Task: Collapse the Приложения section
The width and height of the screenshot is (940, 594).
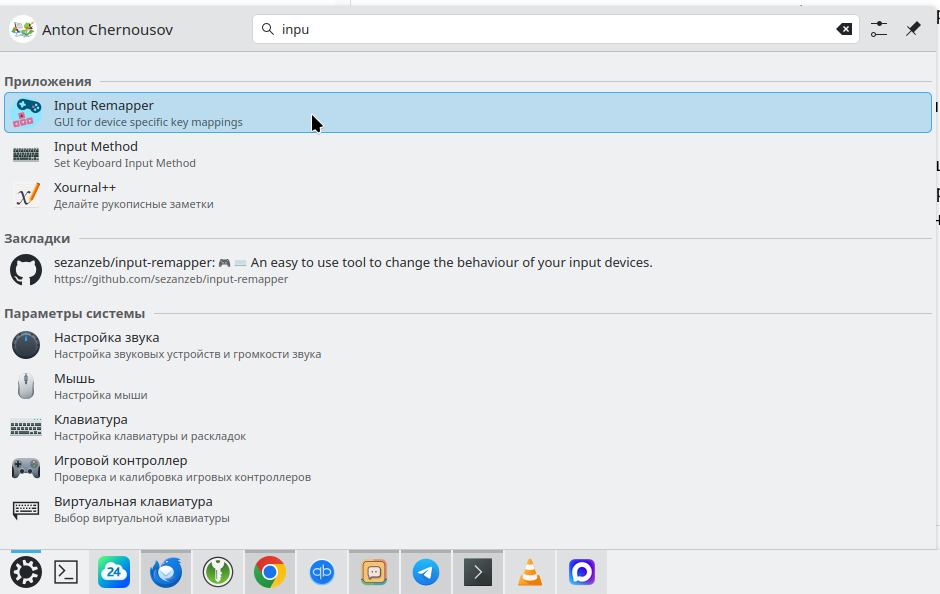Action: click(47, 81)
